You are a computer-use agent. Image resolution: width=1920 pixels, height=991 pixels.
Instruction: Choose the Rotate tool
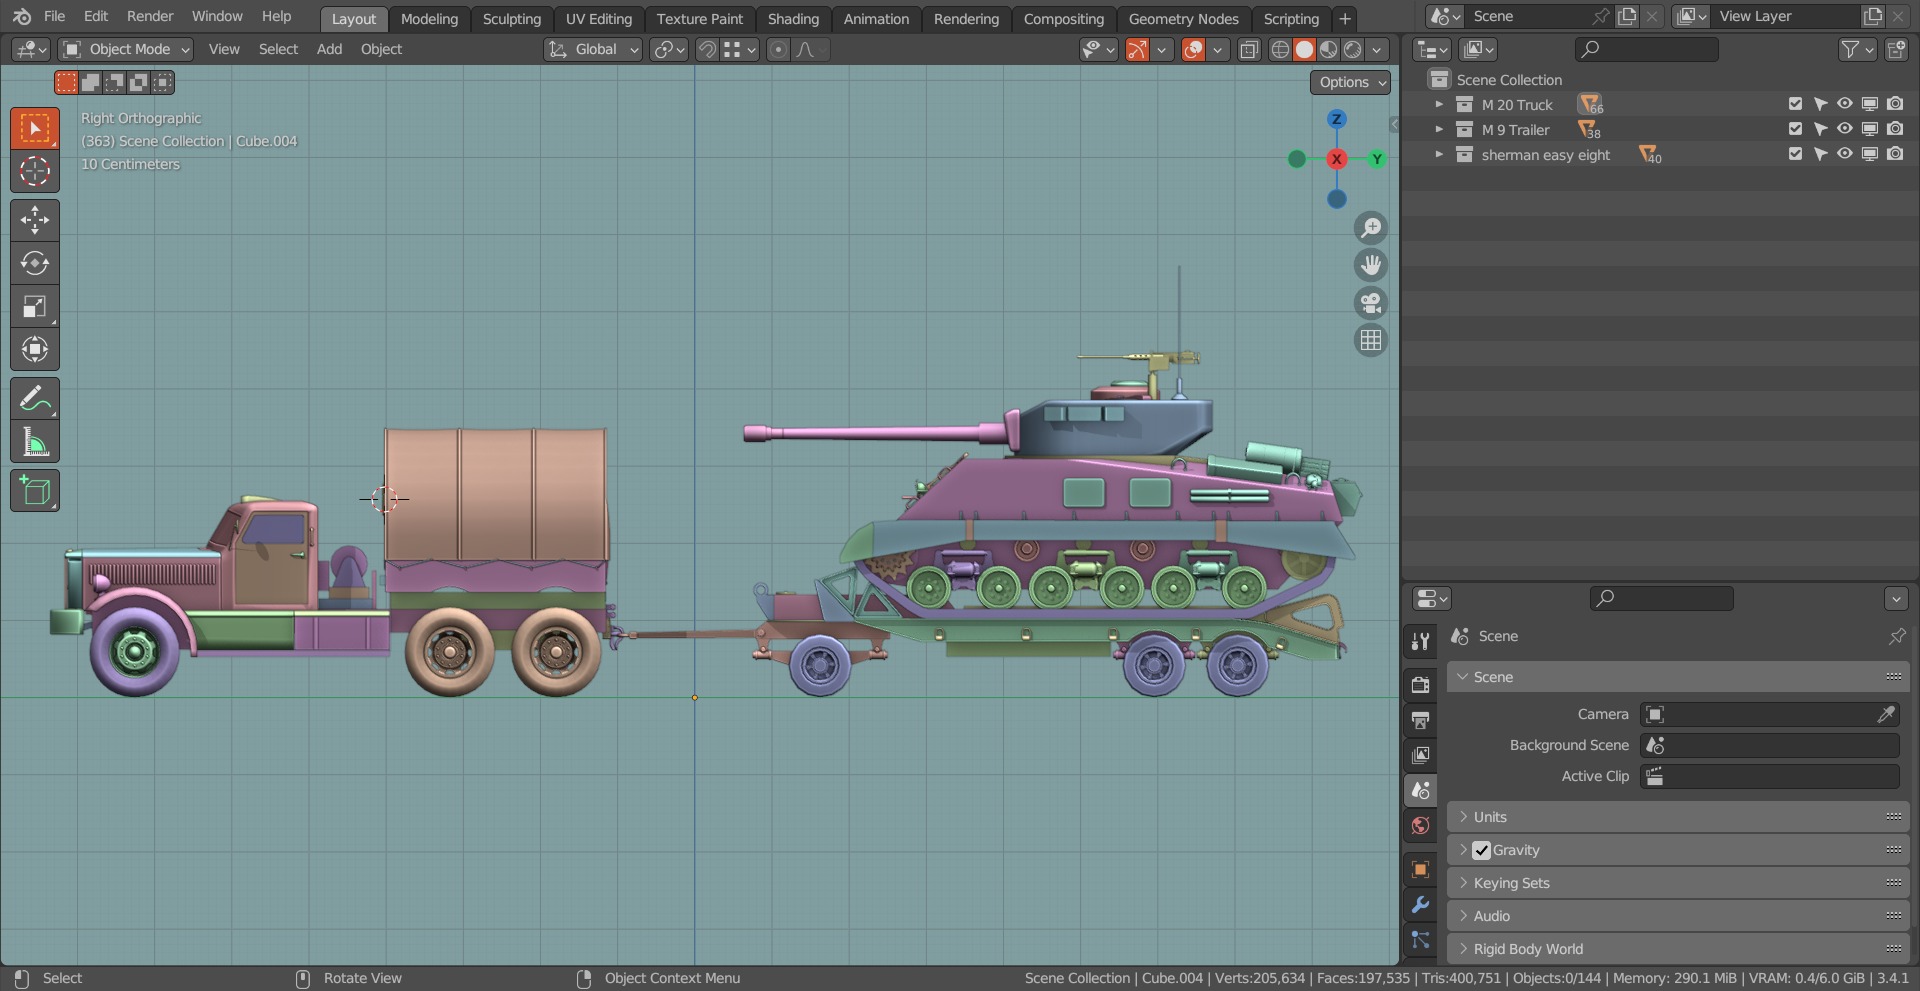click(x=35, y=263)
